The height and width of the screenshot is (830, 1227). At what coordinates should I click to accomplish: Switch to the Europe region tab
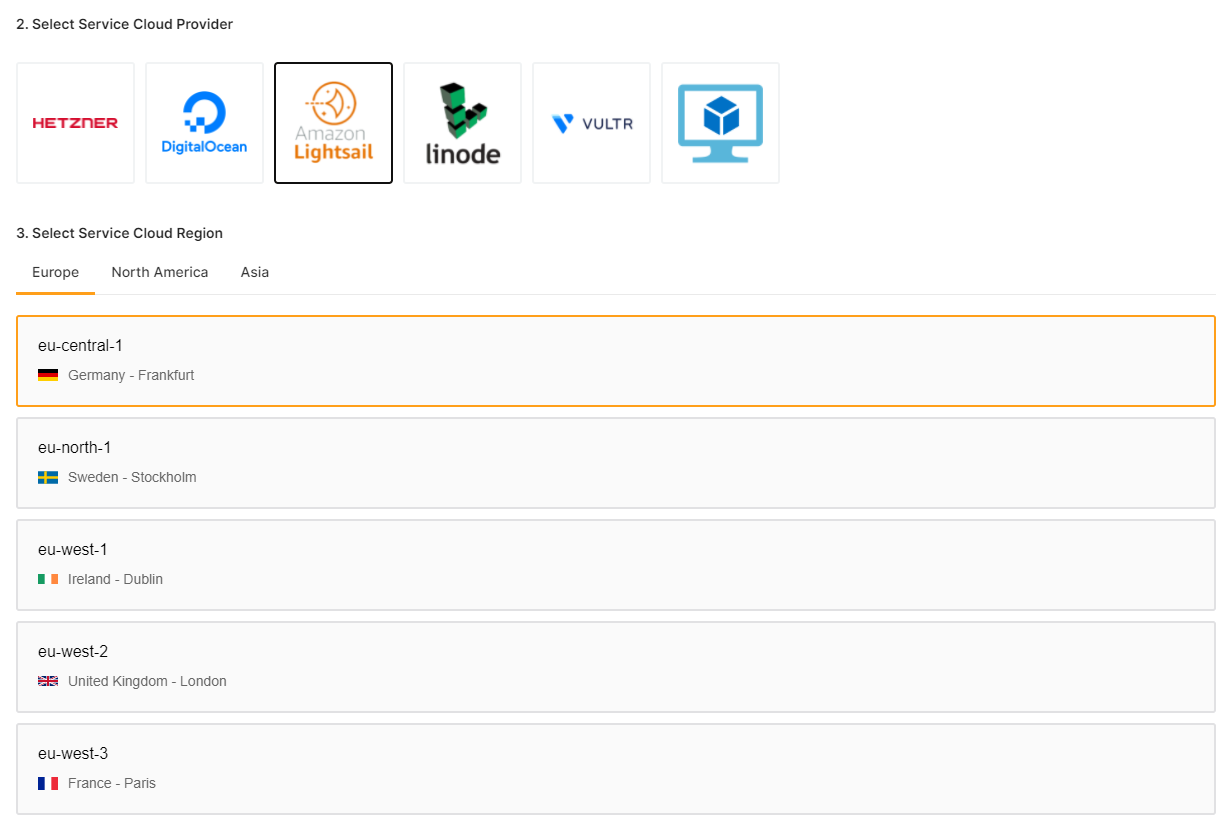[x=55, y=272]
